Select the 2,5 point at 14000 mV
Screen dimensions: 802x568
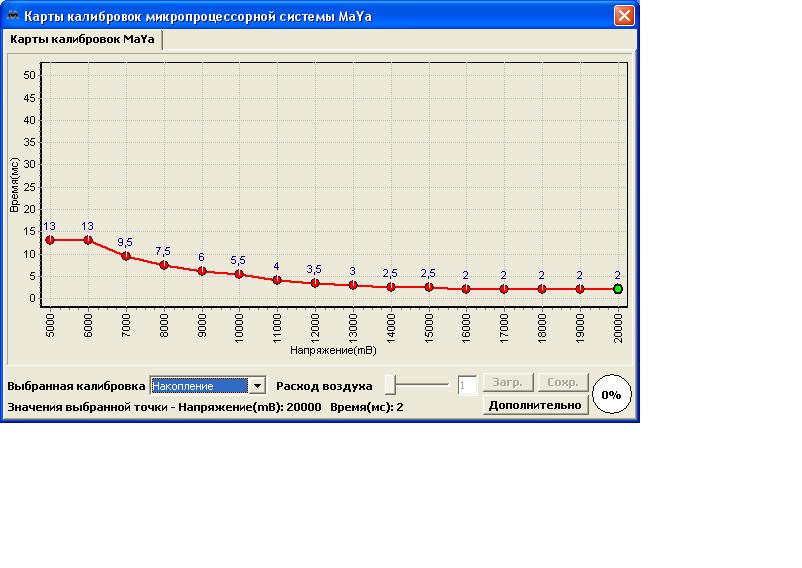pos(391,287)
